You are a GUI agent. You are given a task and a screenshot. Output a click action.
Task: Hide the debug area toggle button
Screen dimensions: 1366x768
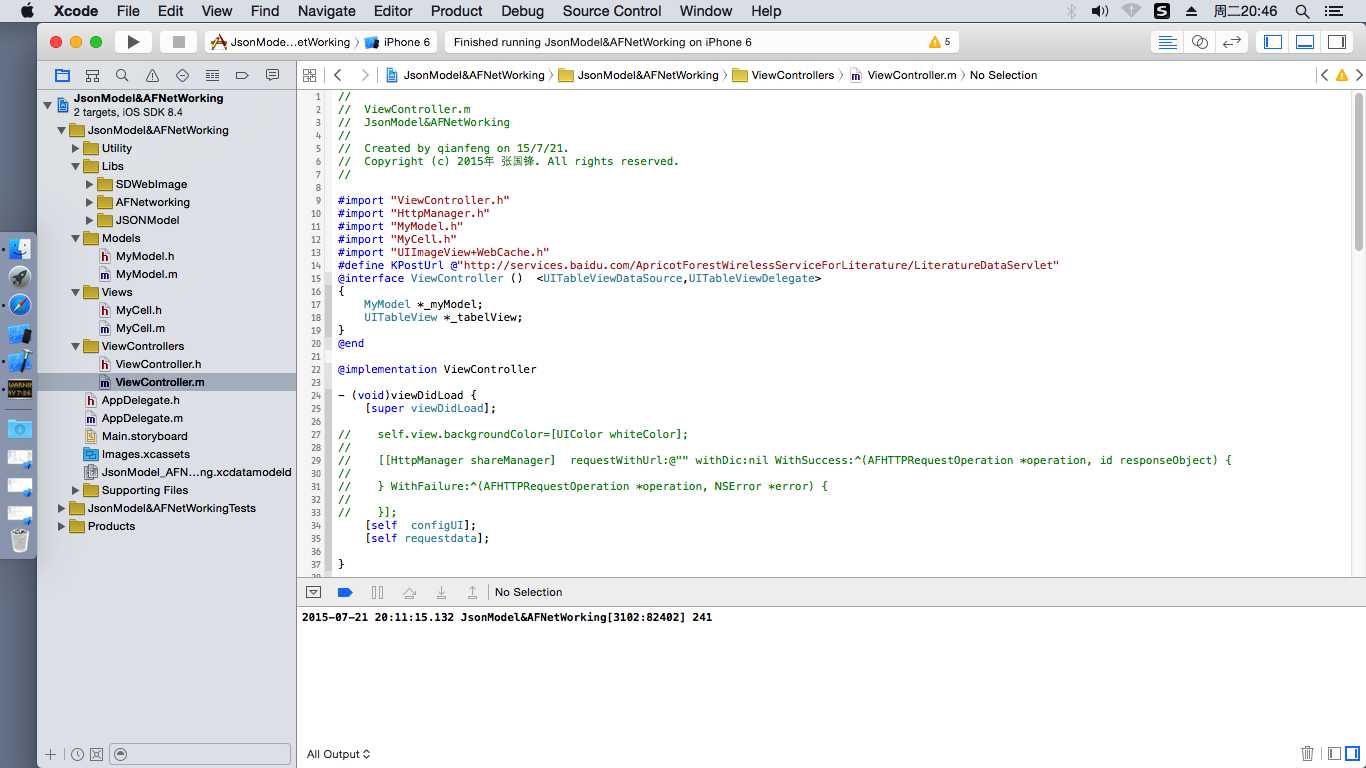click(x=313, y=592)
